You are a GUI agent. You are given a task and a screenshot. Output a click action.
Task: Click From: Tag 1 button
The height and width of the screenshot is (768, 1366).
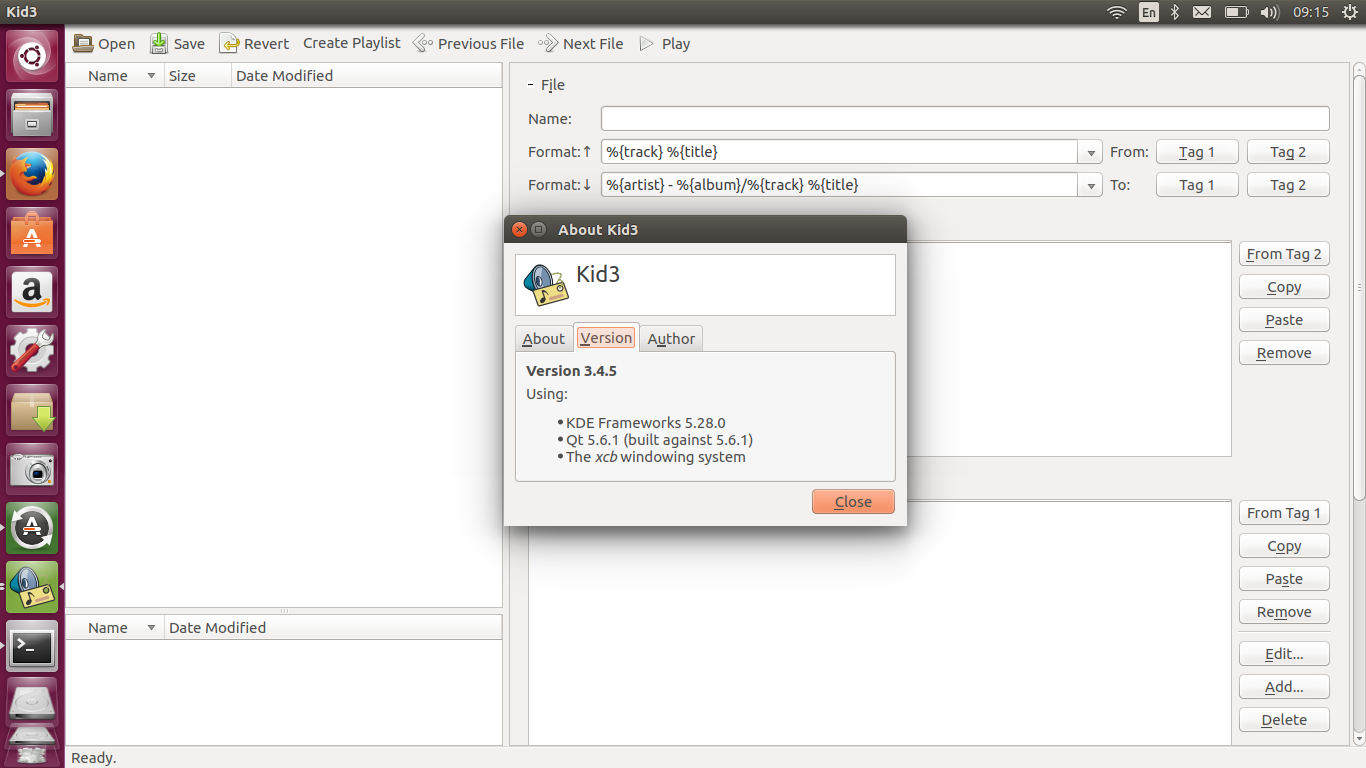1197,152
